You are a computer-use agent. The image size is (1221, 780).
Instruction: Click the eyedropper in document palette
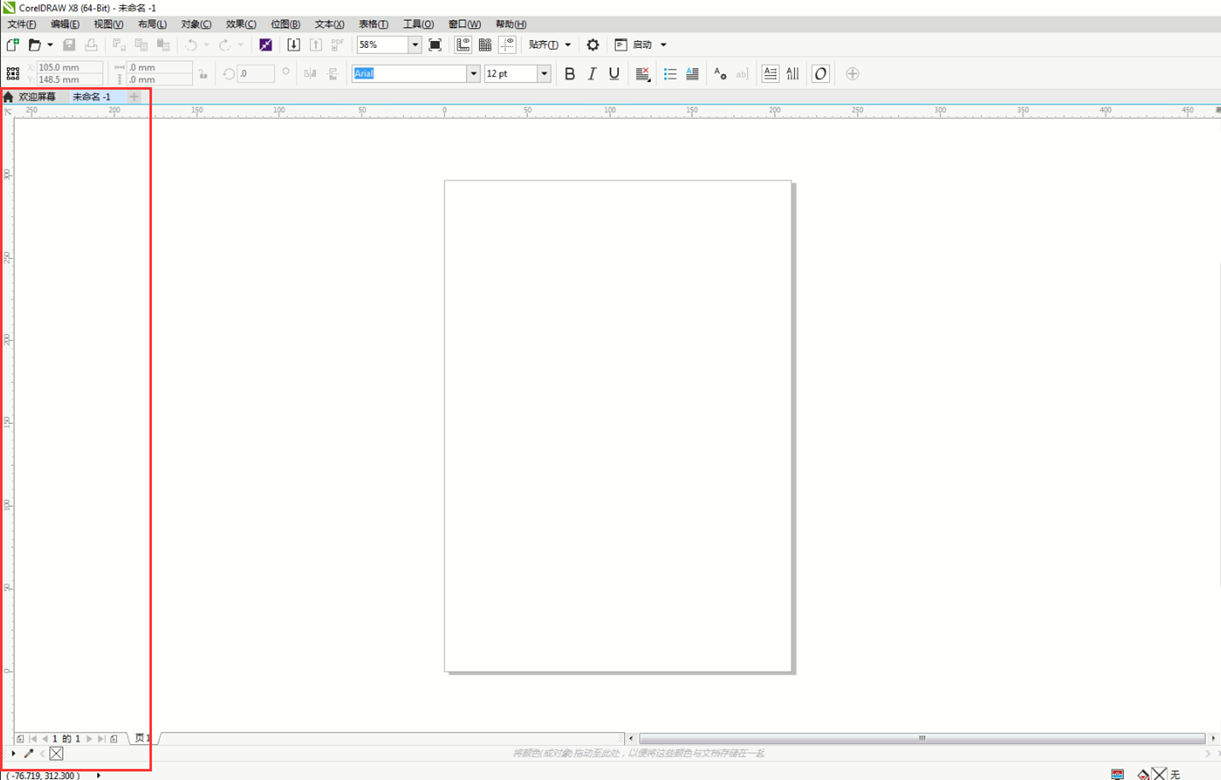29,754
